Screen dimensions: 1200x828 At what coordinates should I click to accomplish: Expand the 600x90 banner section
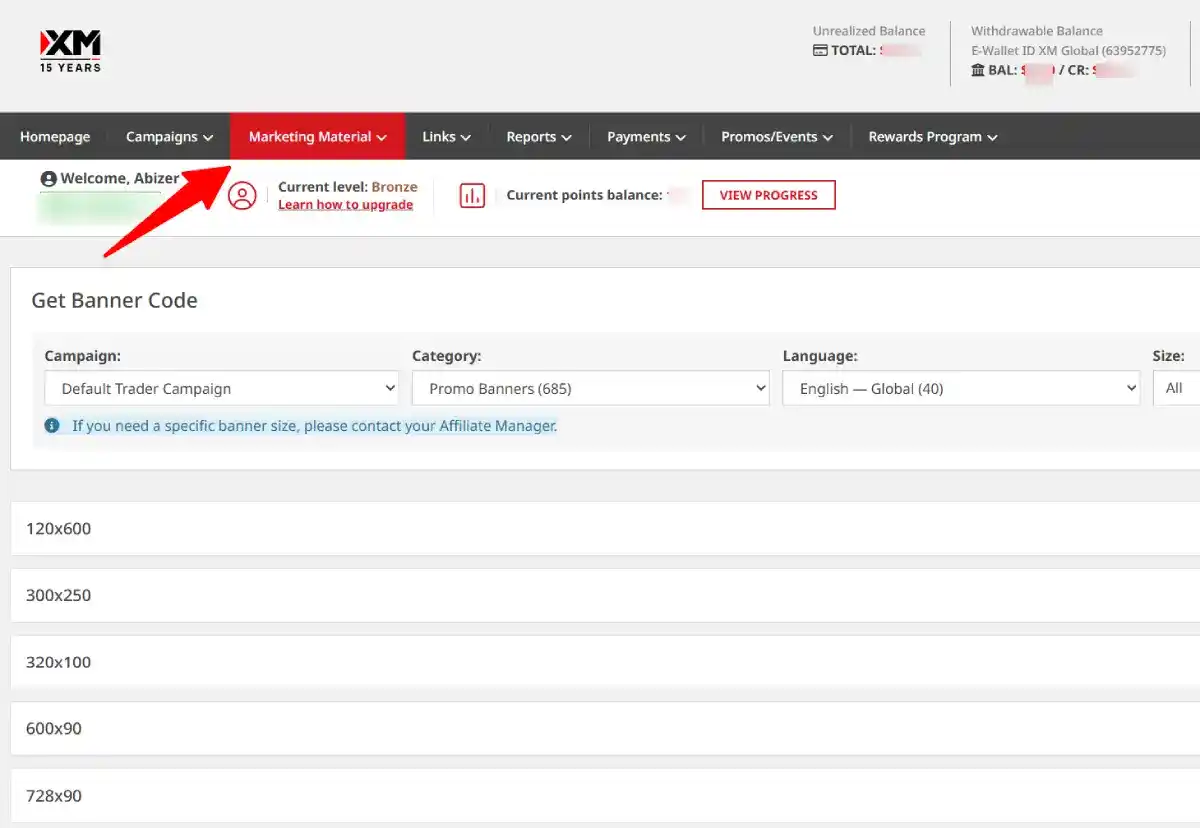(605, 728)
